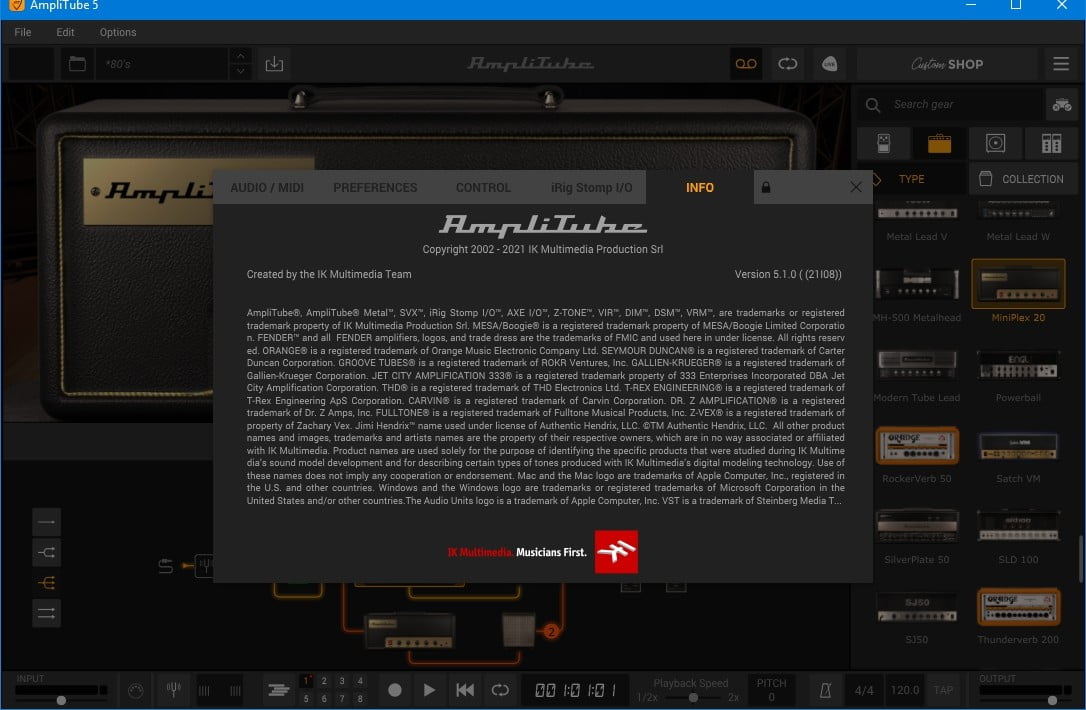Select the Powerball amp
The width and height of the screenshot is (1086, 710).
click(1018, 375)
